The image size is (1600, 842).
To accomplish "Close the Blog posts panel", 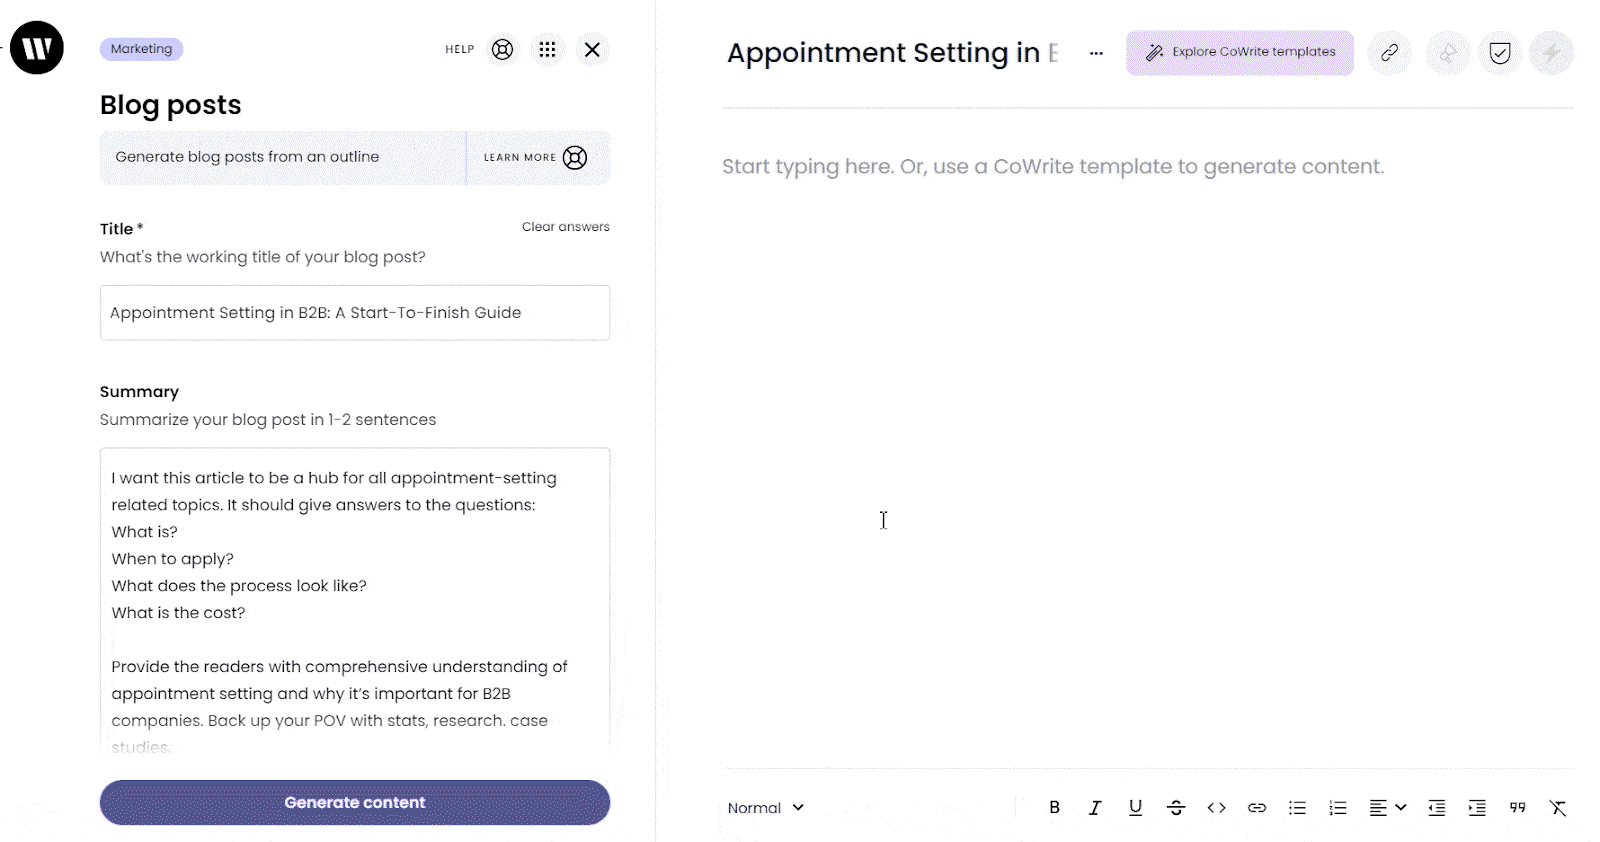I will 592,49.
